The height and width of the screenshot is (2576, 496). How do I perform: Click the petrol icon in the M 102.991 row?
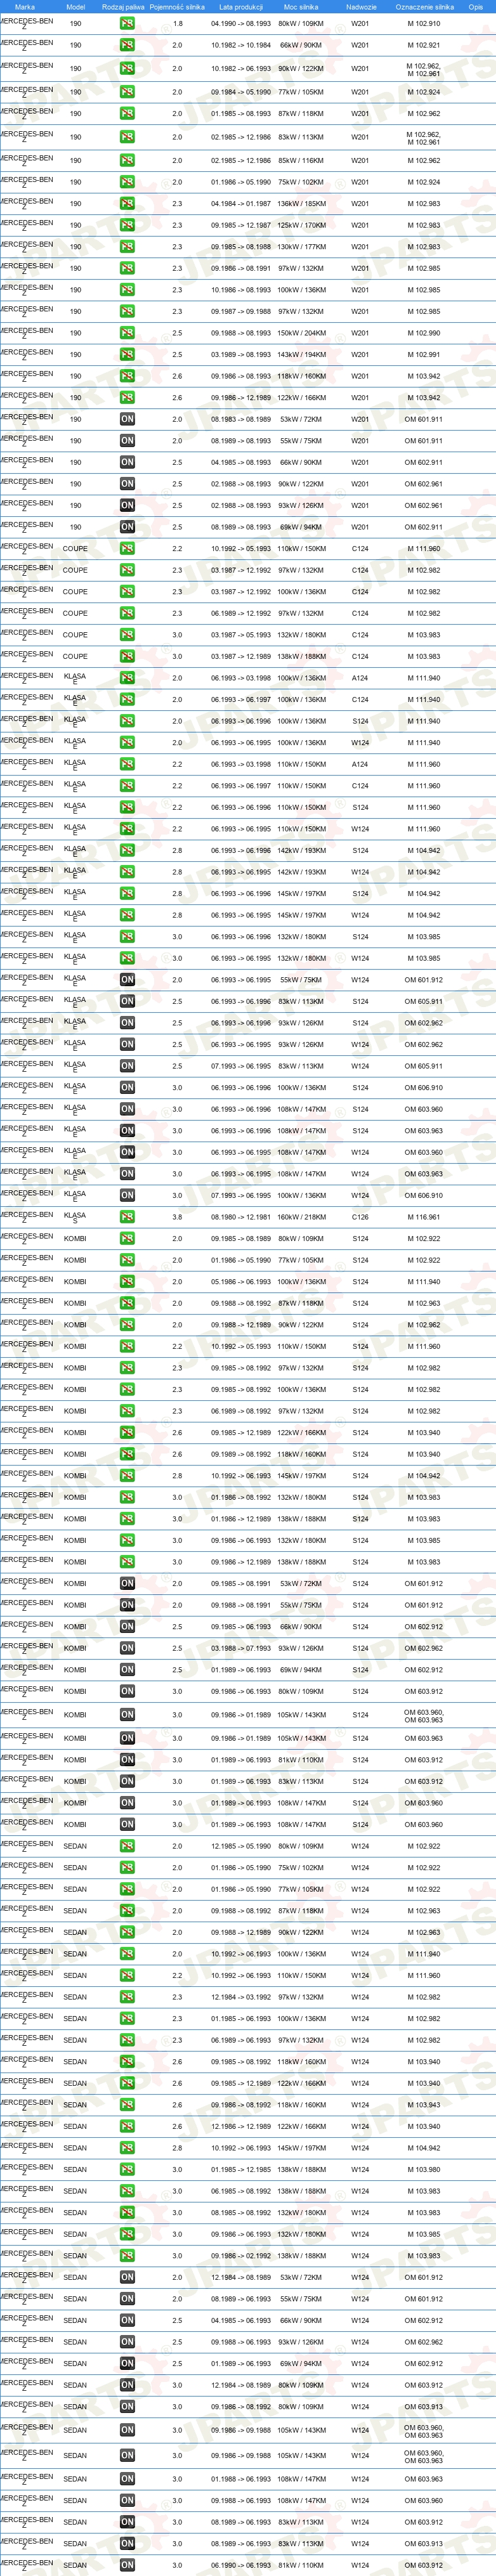click(127, 355)
